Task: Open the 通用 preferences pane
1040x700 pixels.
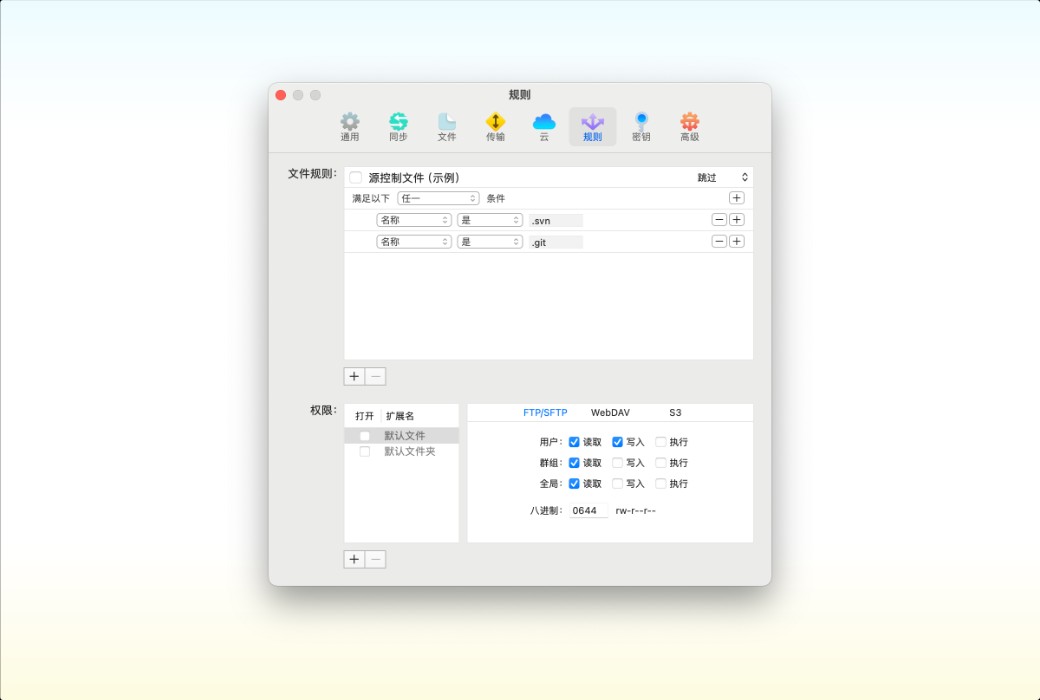Action: point(350,125)
